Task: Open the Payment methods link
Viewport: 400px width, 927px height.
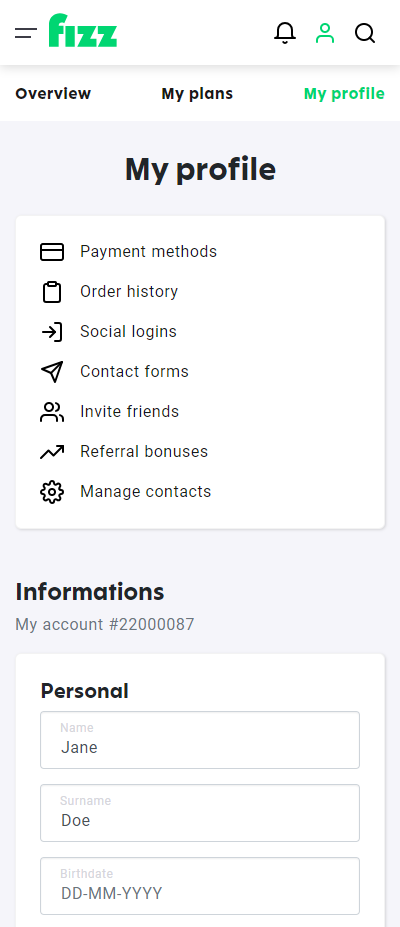Action: tap(148, 252)
